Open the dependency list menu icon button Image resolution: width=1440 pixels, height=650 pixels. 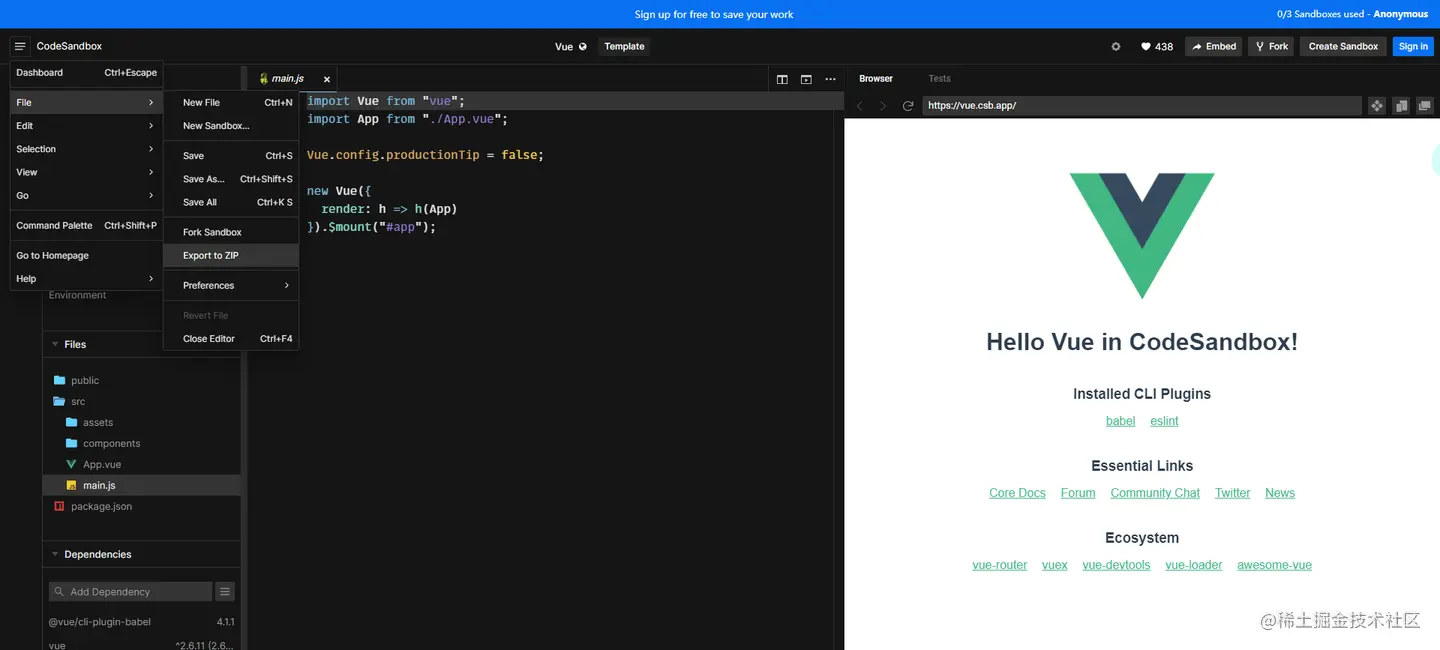tap(225, 592)
